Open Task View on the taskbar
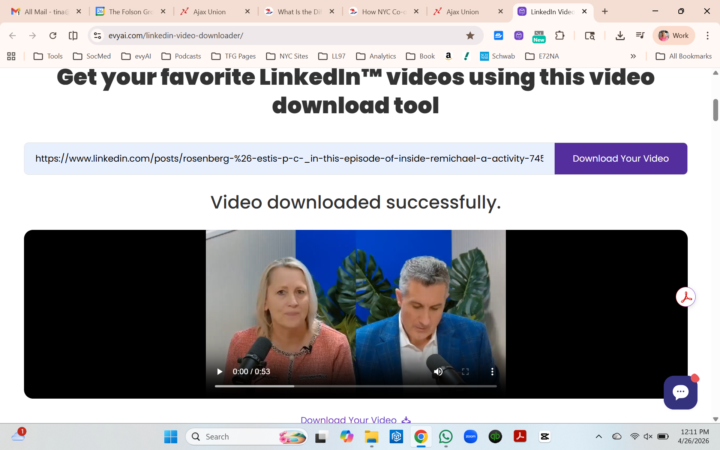720x450 pixels. [321, 436]
